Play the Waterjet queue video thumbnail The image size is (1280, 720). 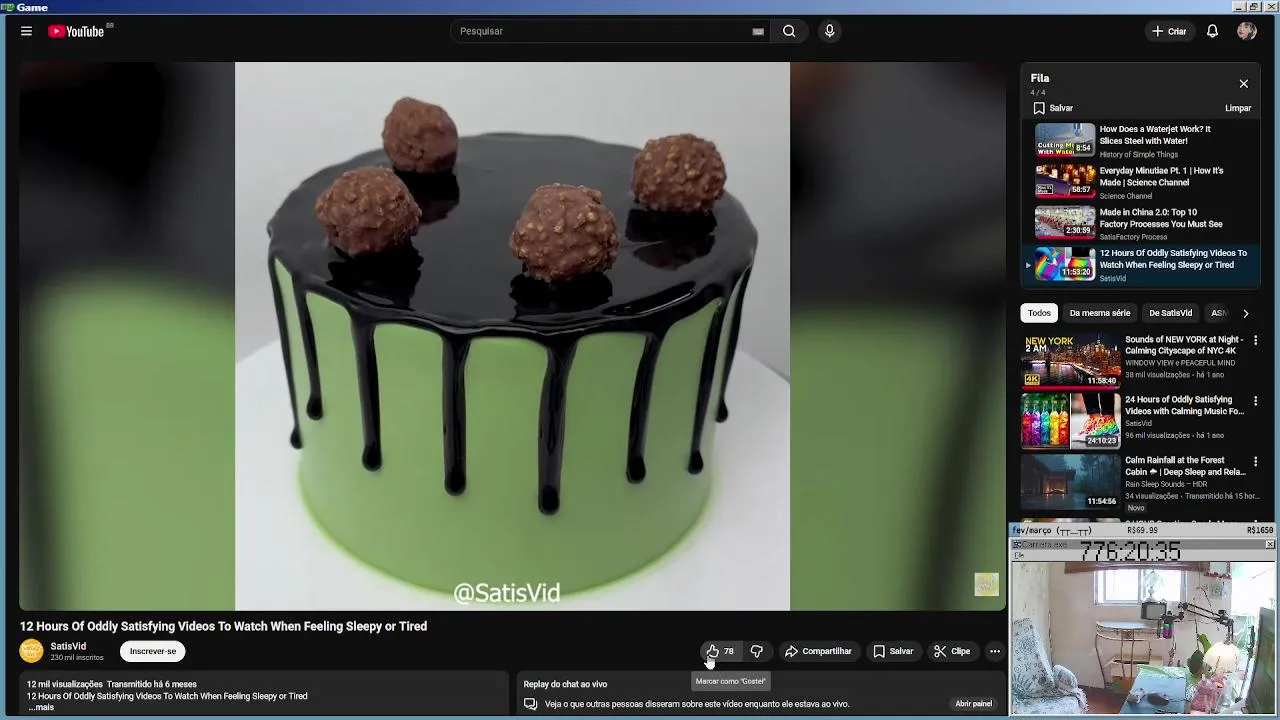pyautogui.click(x=1064, y=140)
